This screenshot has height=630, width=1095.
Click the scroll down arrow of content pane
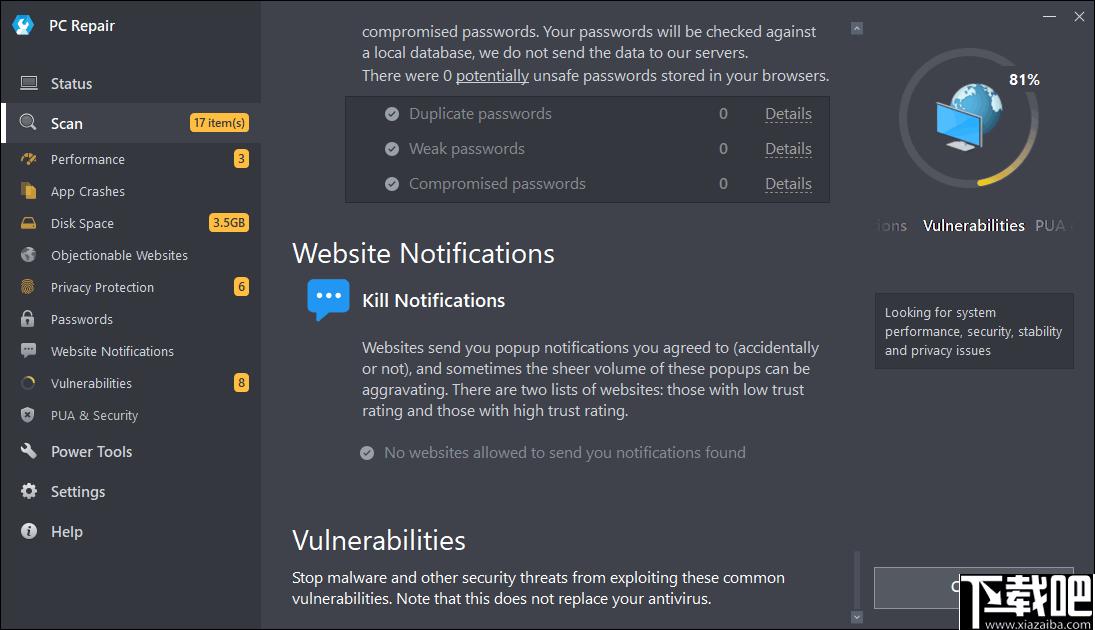pyautogui.click(x=857, y=617)
